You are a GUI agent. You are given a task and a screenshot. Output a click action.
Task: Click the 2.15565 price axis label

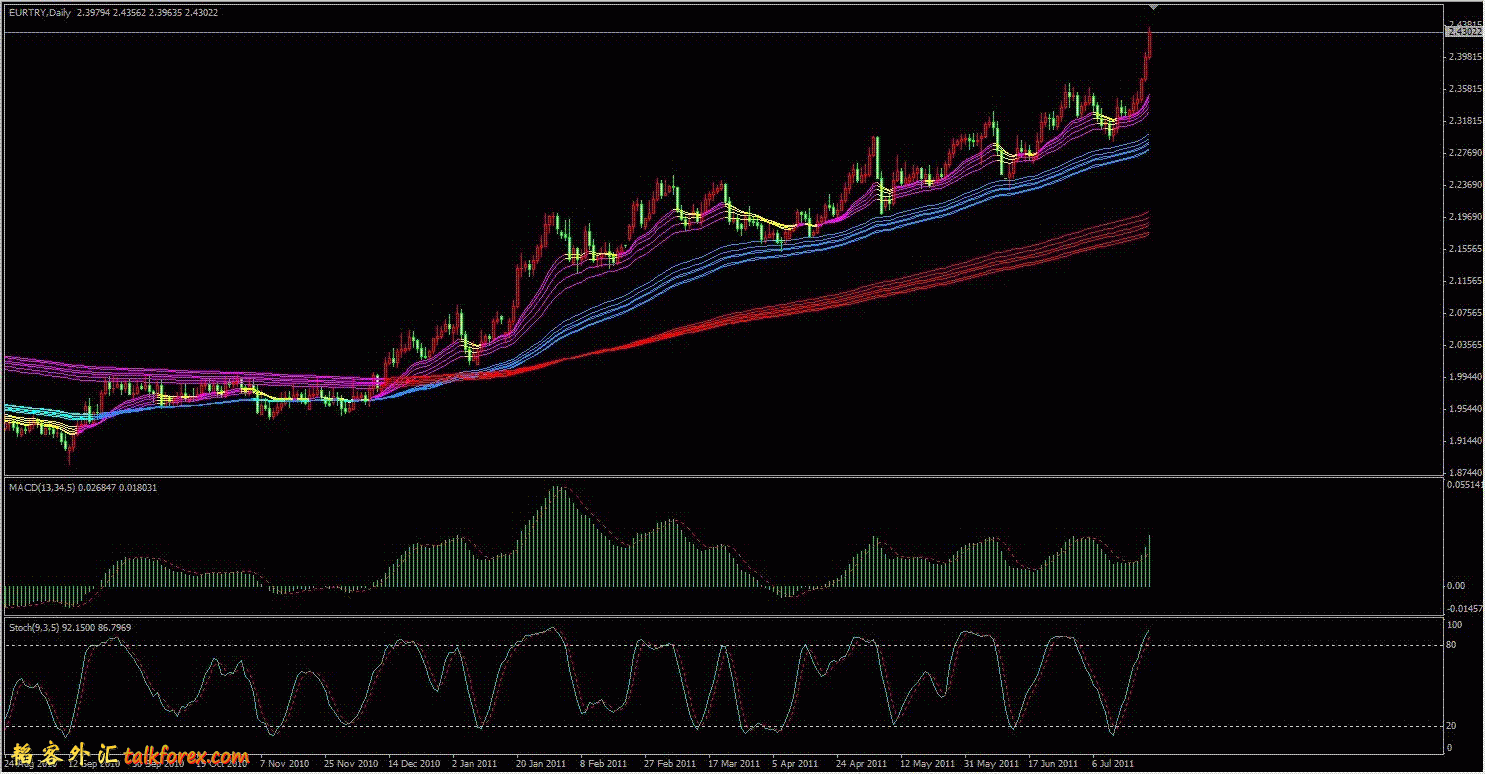(x=1464, y=249)
